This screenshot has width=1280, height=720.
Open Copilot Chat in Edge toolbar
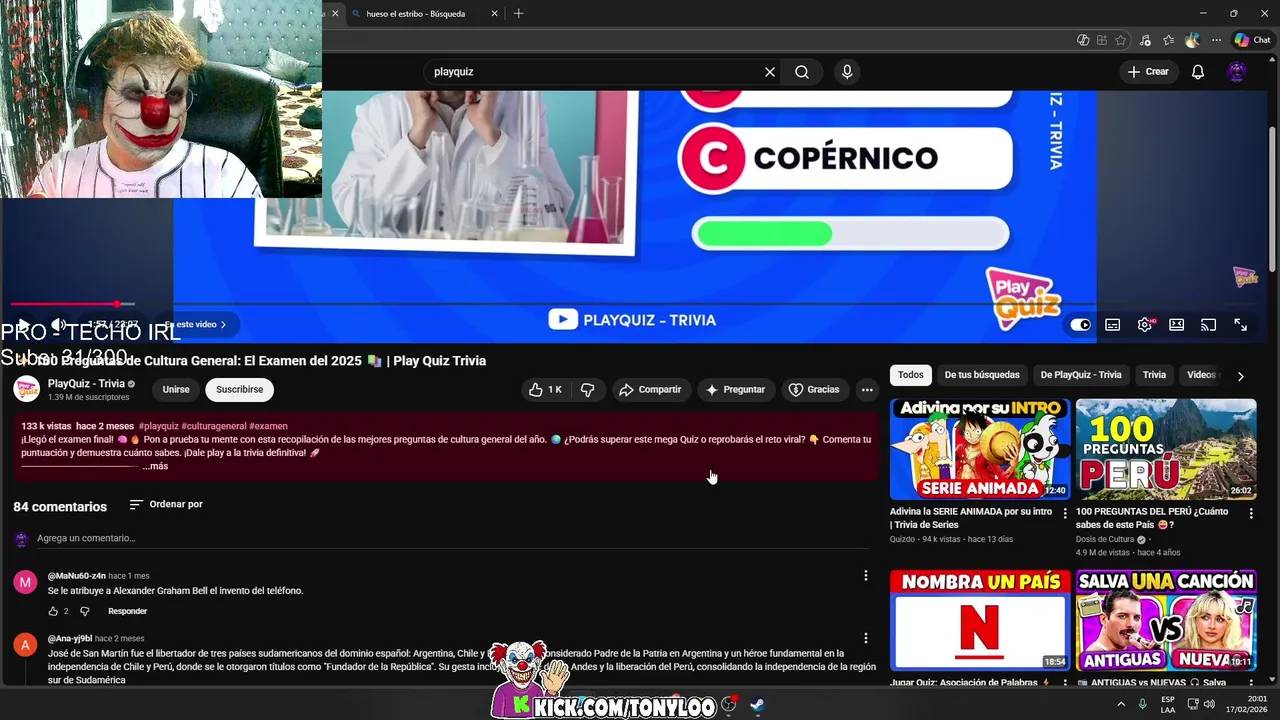click(1252, 40)
